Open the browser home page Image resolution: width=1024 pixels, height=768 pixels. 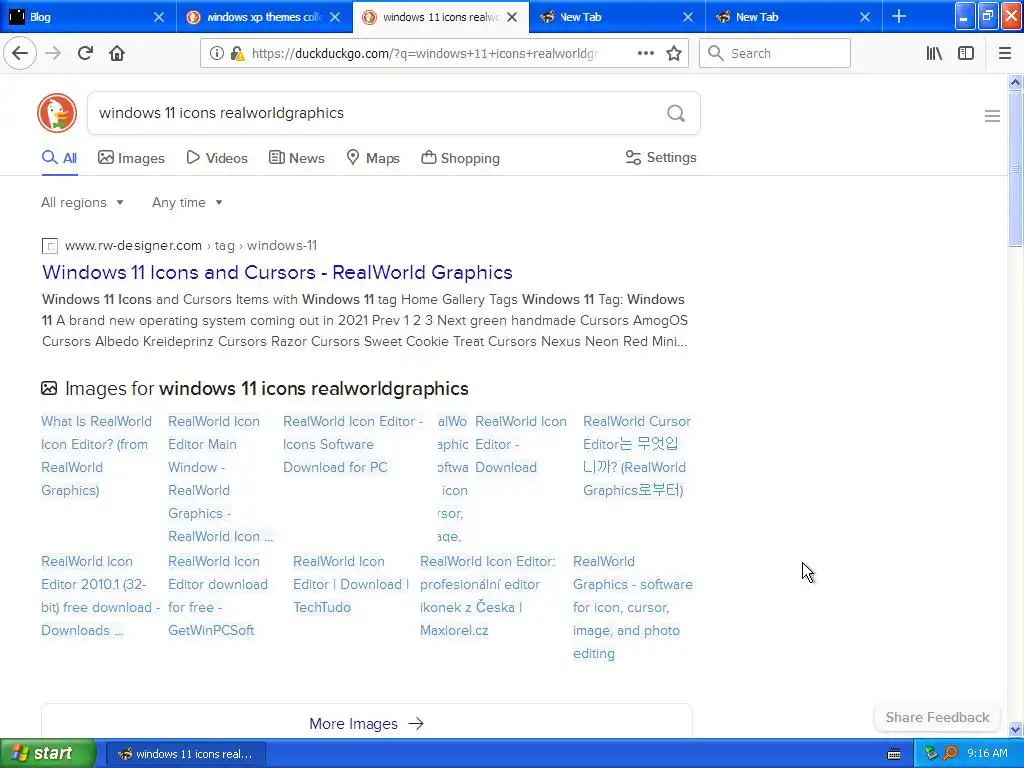coord(117,53)
